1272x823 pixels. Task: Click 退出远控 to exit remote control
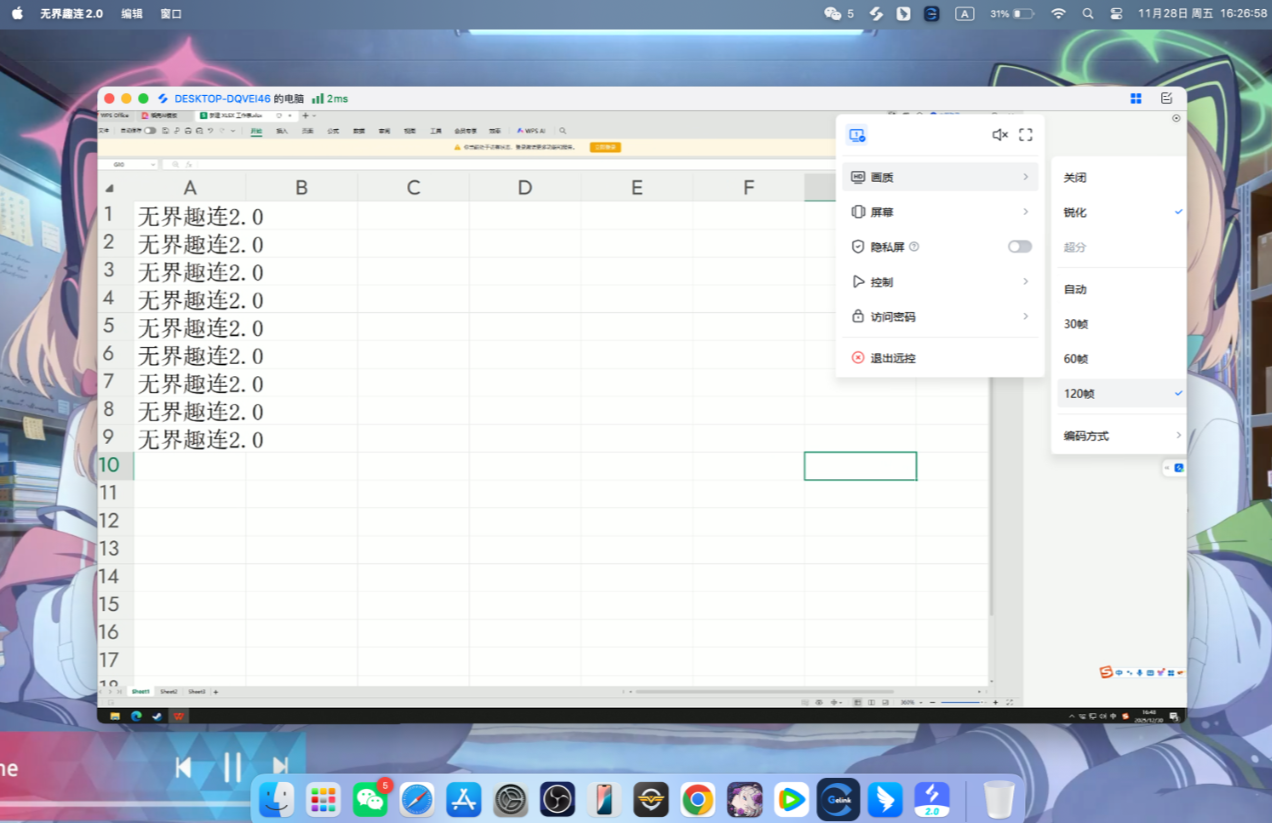892,358
